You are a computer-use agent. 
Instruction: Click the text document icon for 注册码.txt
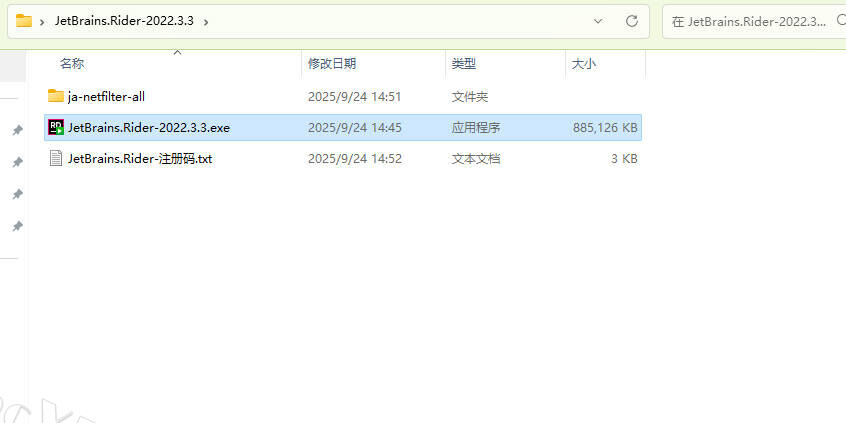pyautogui.click(x=56, y=158)
